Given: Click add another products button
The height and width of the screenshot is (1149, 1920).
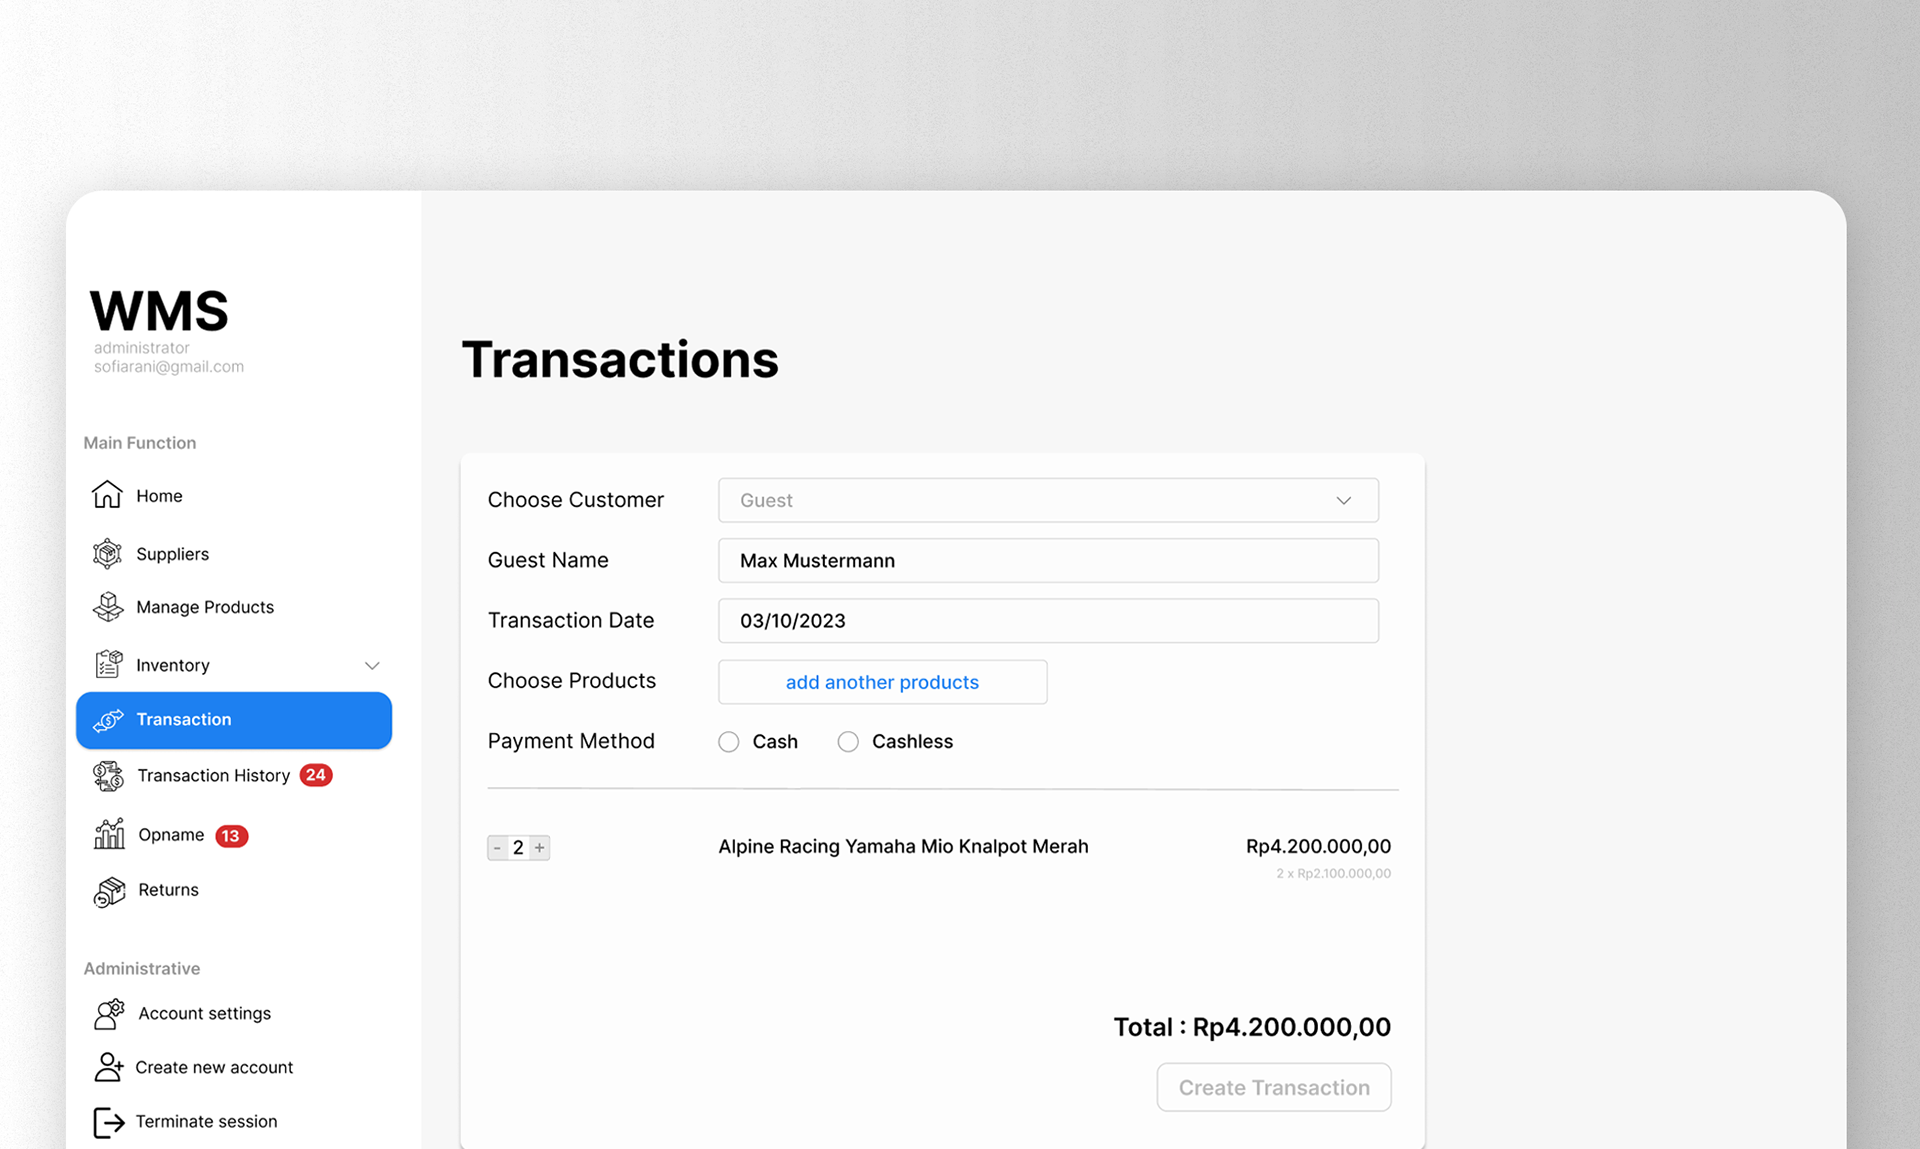Looking at the screenshot, I should coord(882,682).
